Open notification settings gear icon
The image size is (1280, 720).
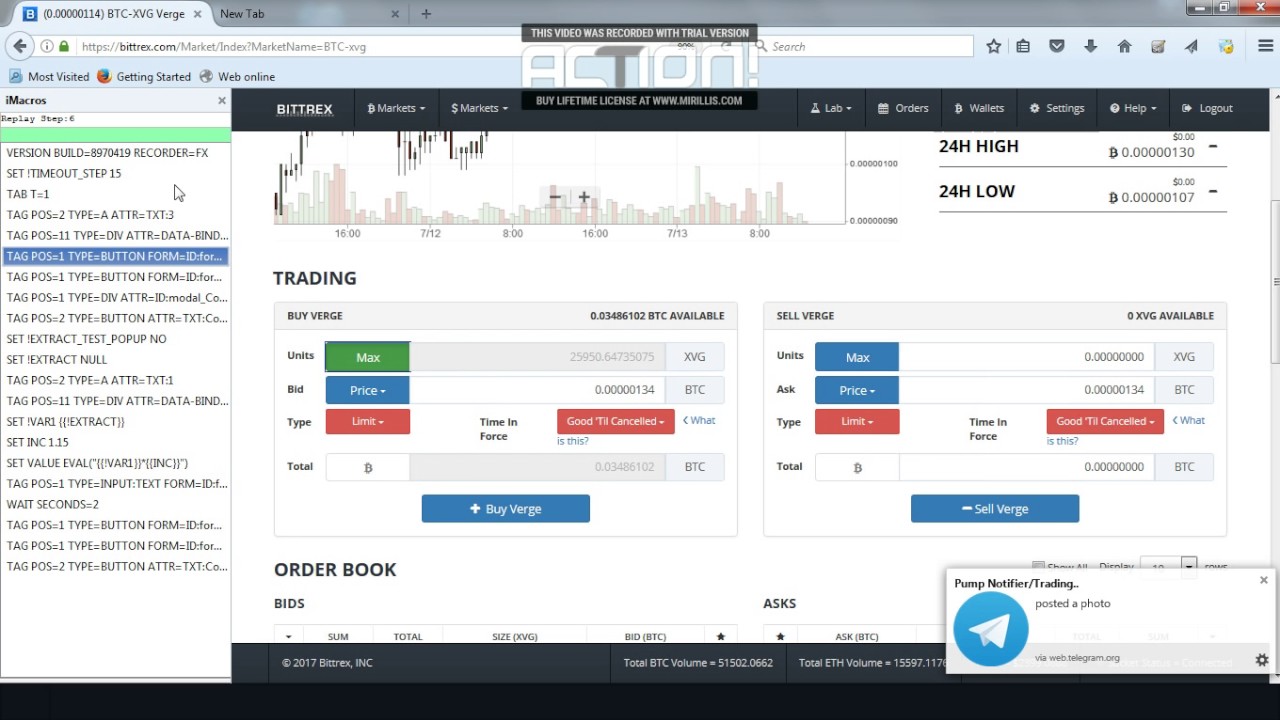1262,660
